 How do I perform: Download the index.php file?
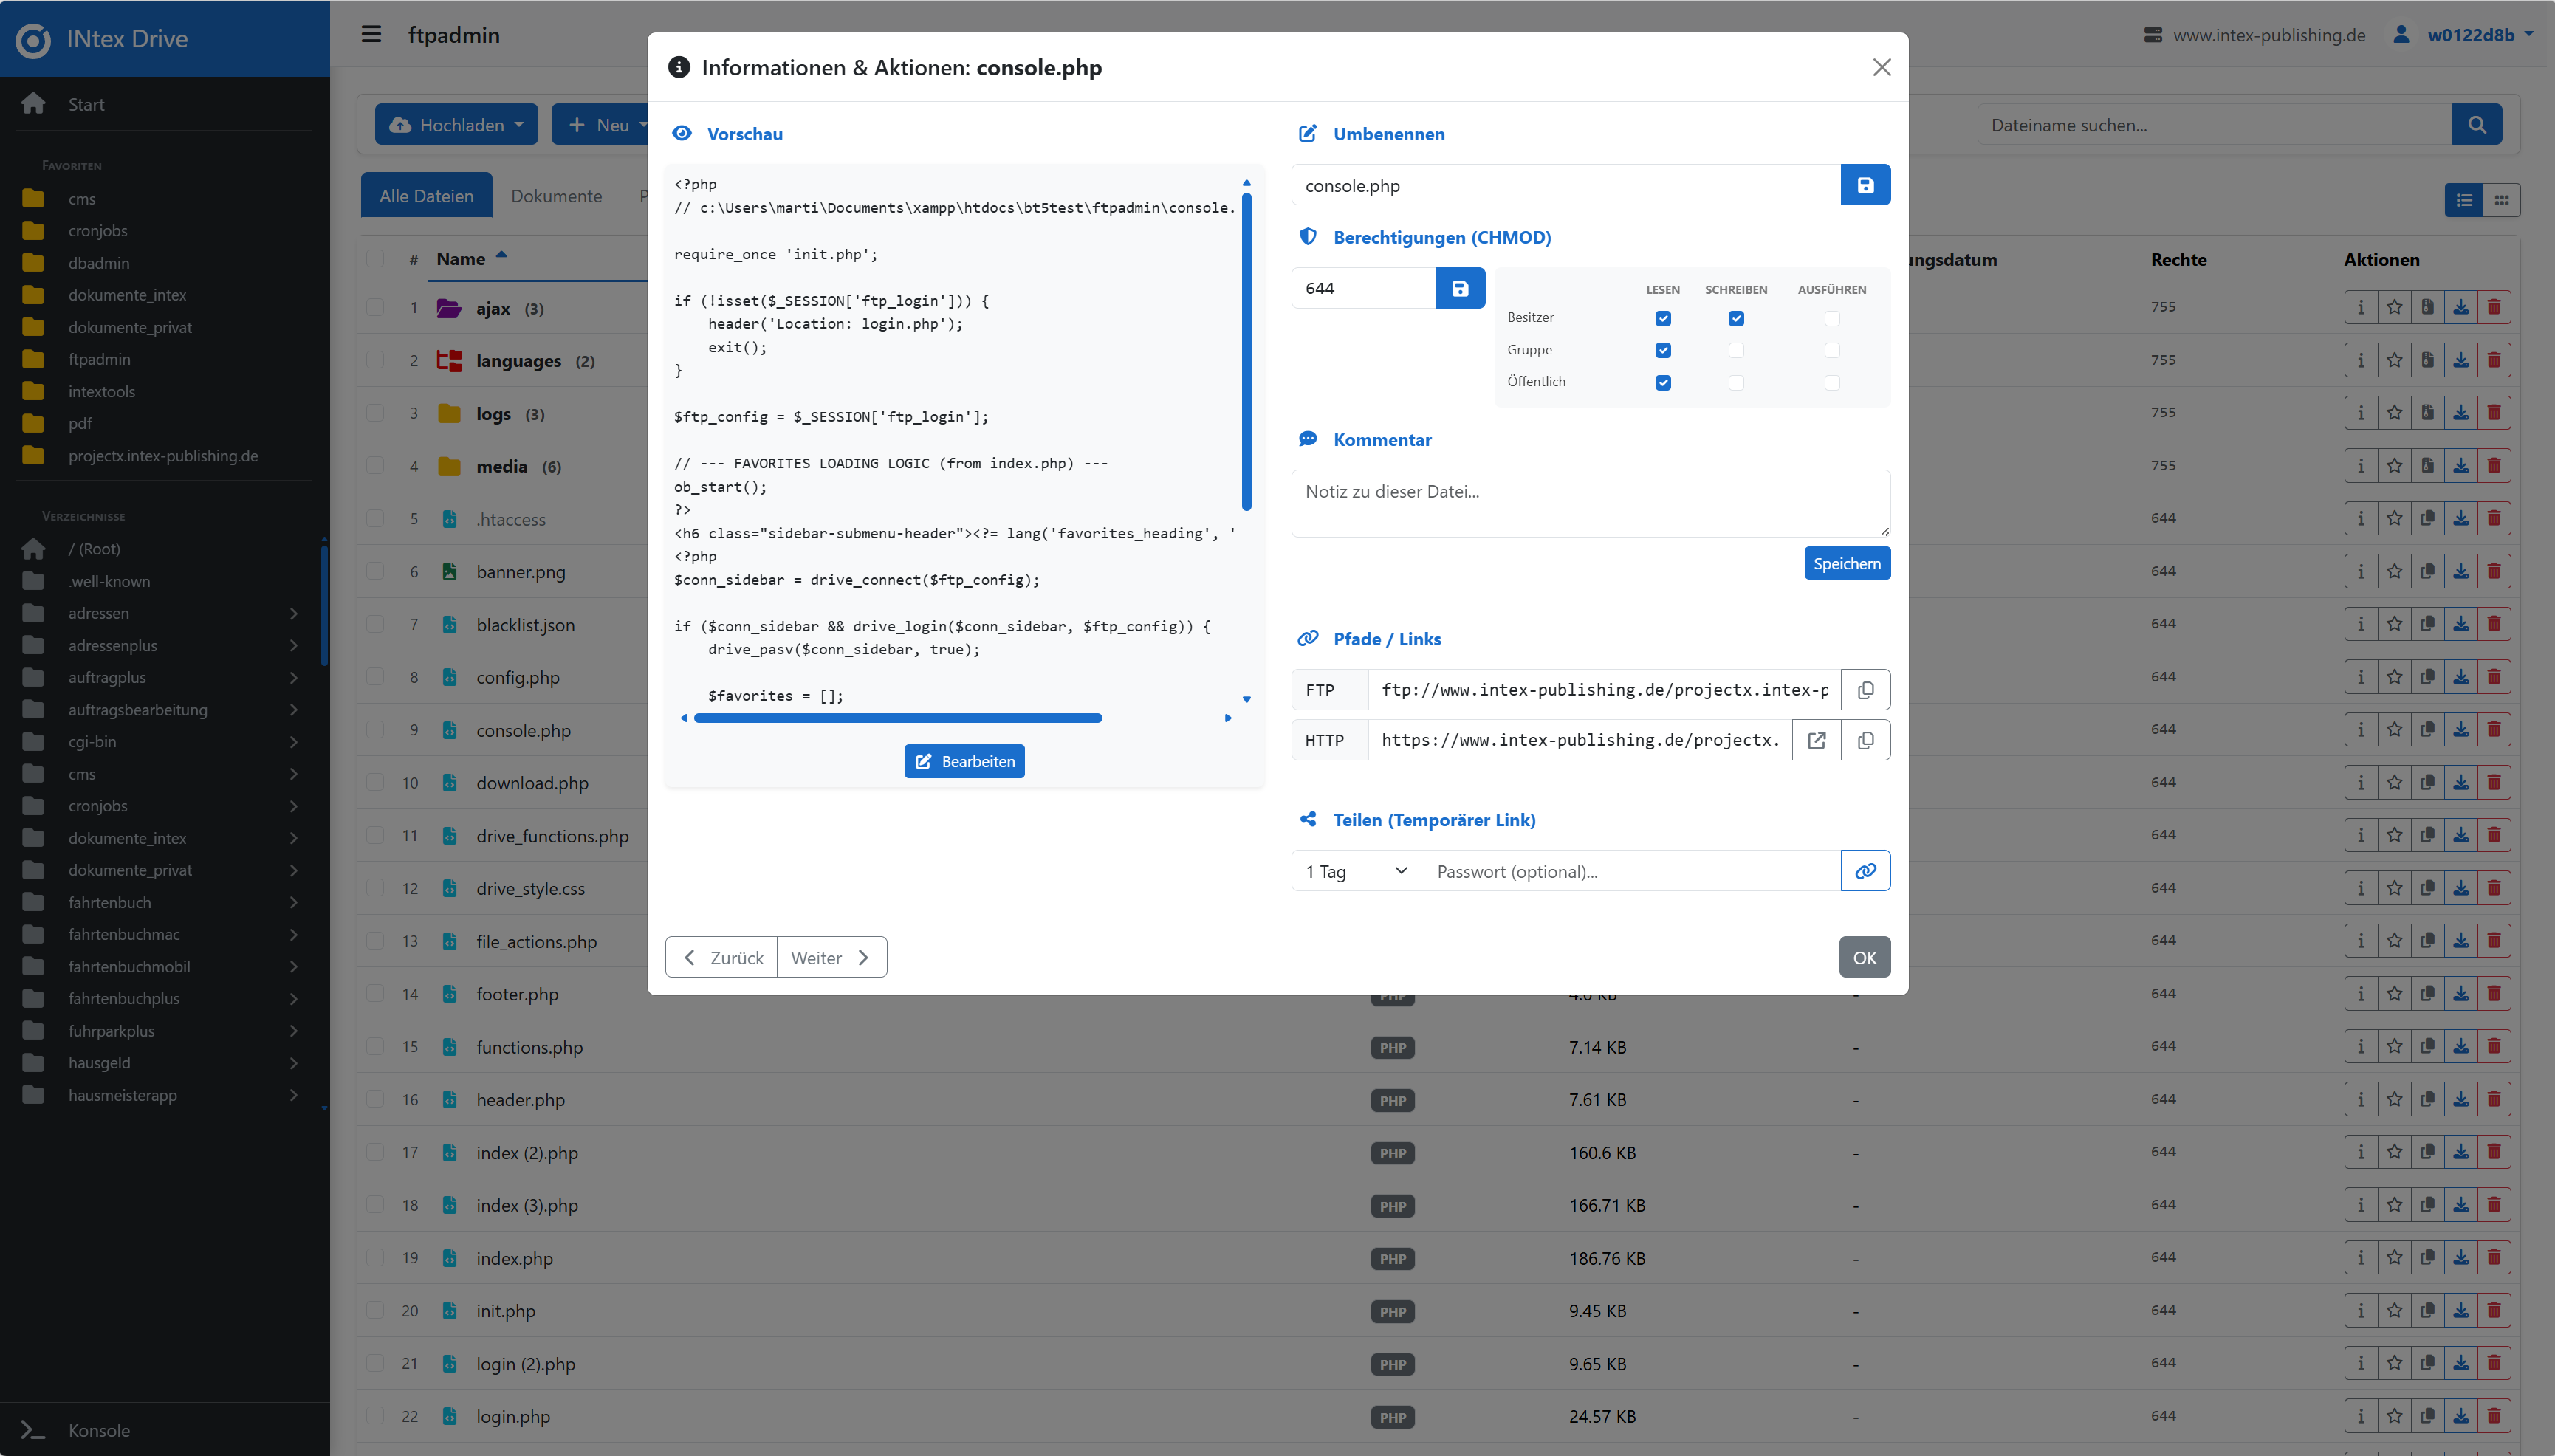[2461, 1258]
